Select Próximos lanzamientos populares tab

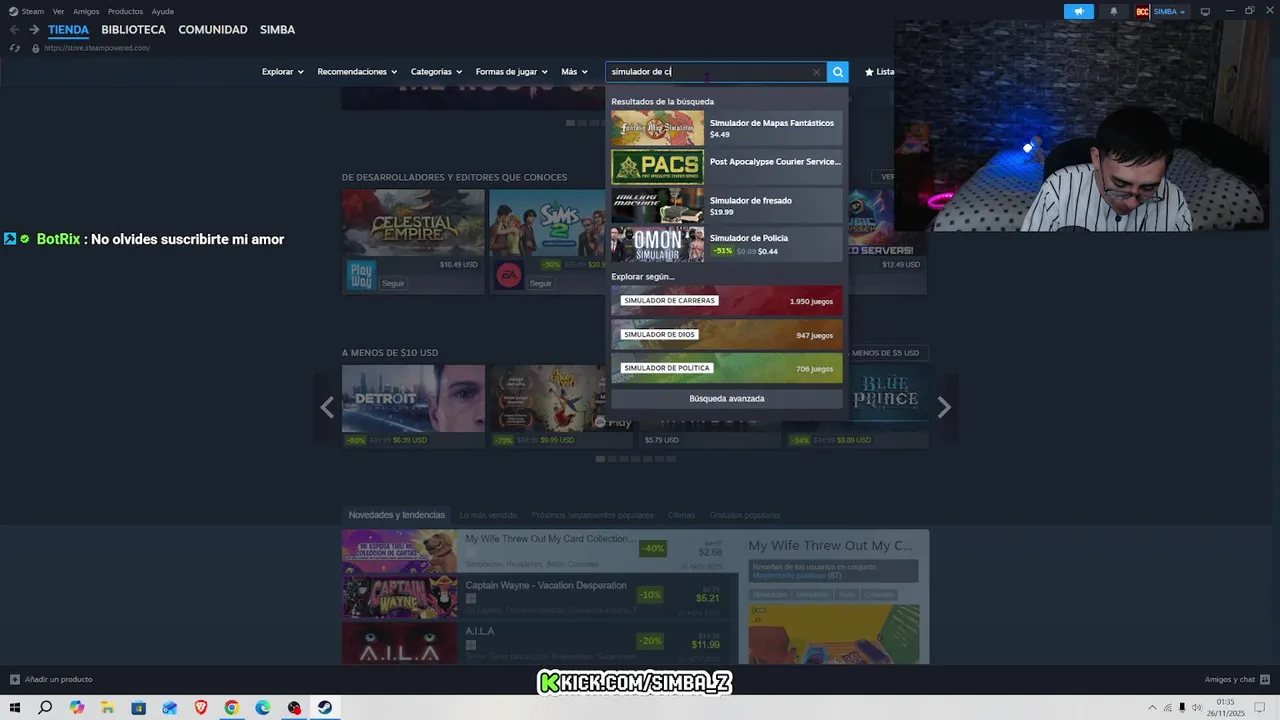(592, 515)
